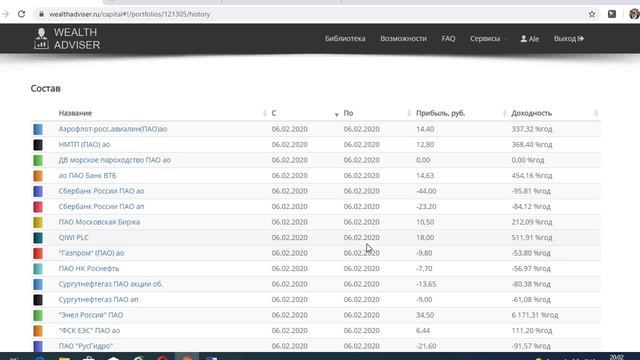Open Библиотека menu item
This screenshot has height=360, width=640.
pyautogui.click(x=345, y=39)
